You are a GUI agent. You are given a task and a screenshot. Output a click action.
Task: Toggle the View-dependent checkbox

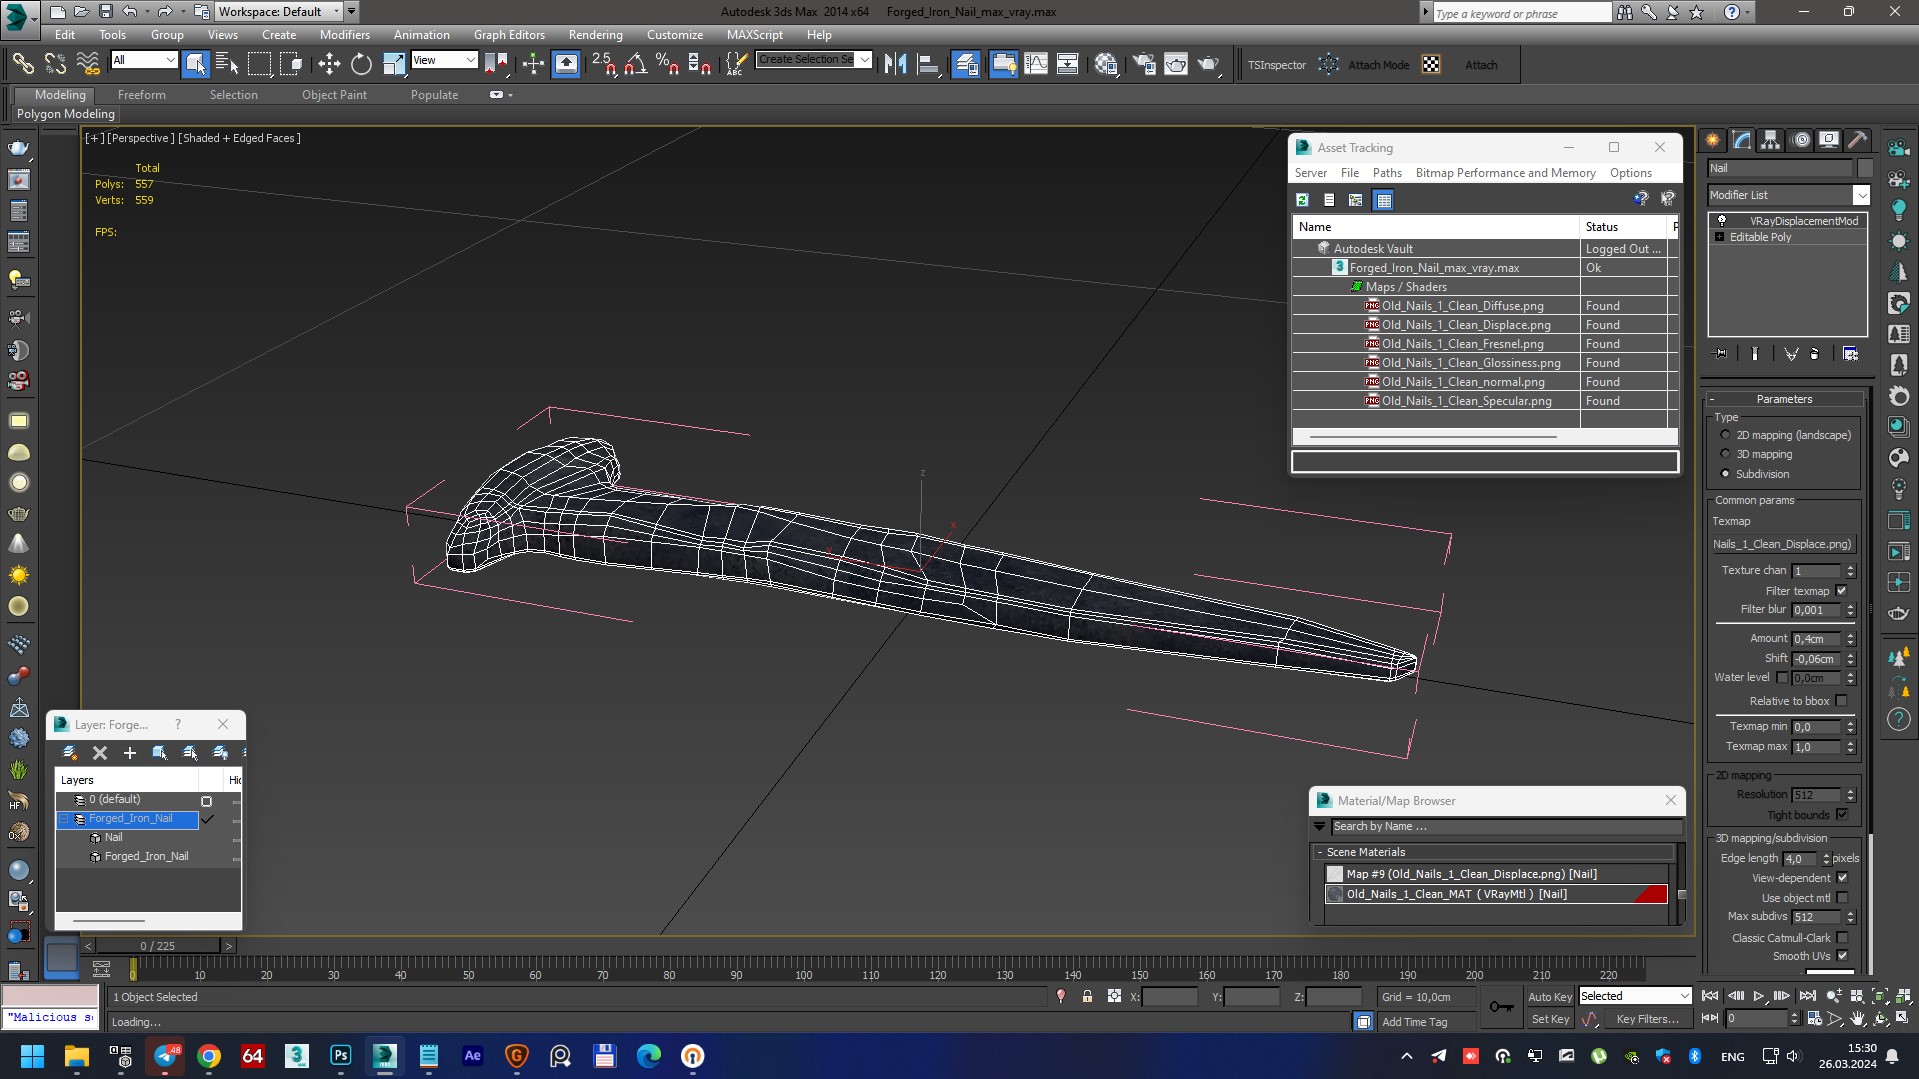pos(1842,878)
